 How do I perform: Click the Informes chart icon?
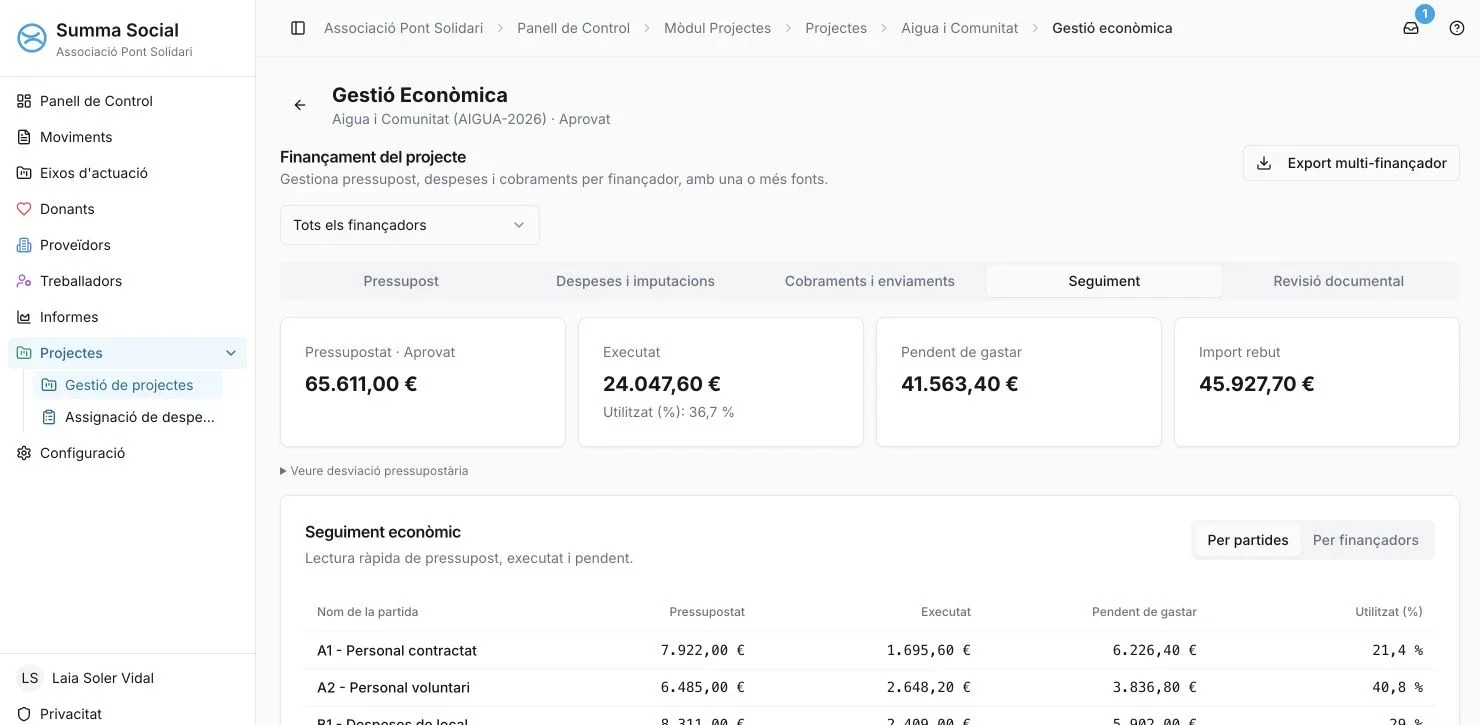coord(24,317)
